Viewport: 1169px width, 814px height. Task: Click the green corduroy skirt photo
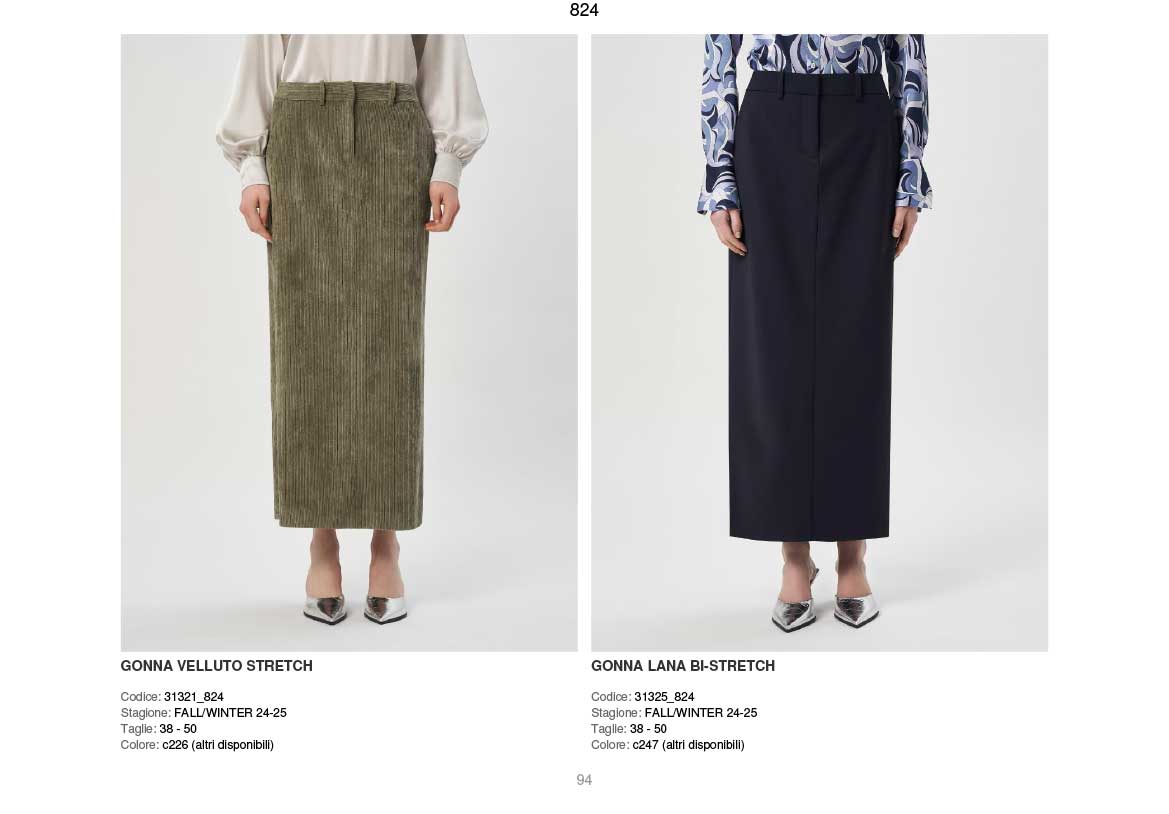click(x=349, y=342)
